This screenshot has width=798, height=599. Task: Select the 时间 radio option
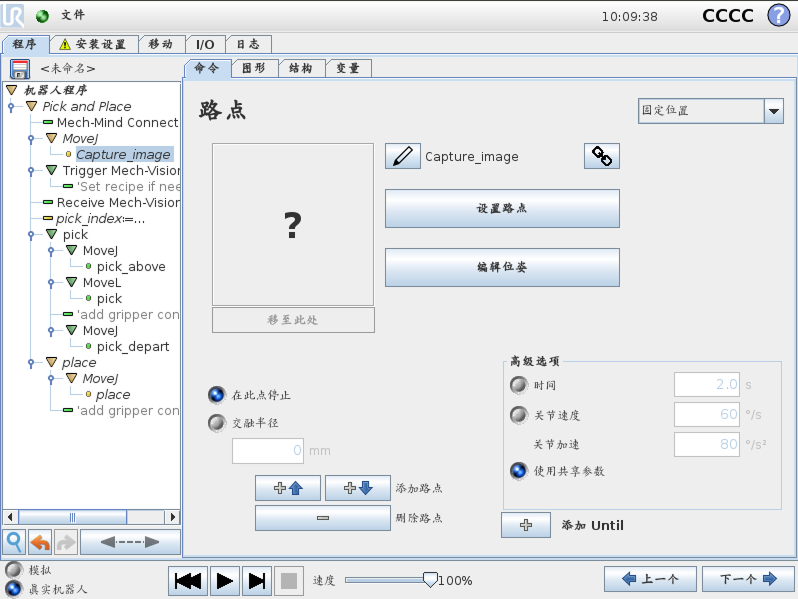tap(519, 385)
